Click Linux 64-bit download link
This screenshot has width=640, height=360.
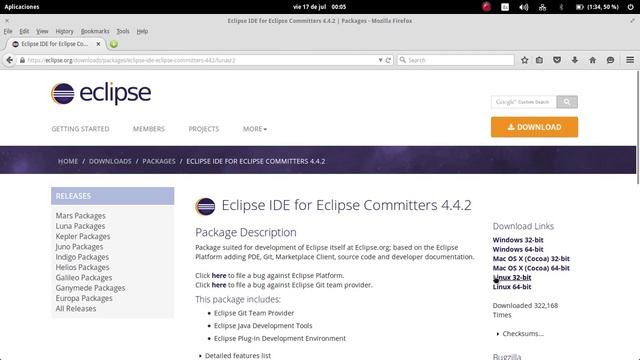click(512, 287)
